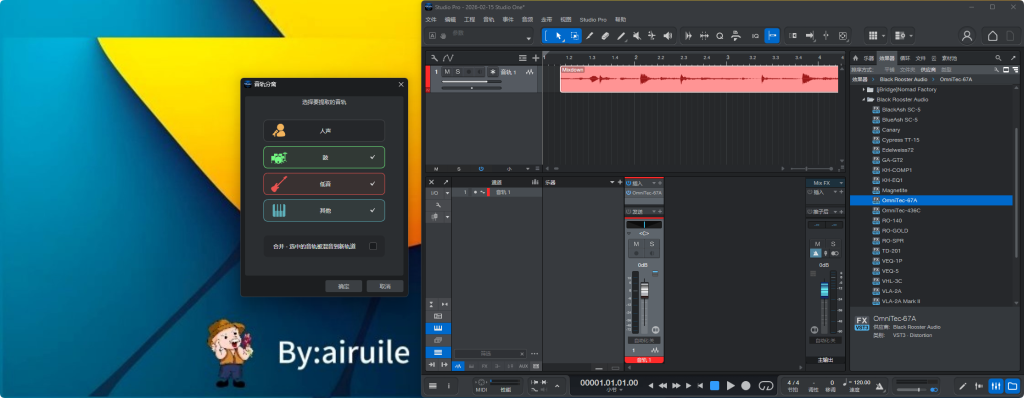Select OmniTec-67A plugin
The image size is (1024, 398).
click(x=931, y=200)
